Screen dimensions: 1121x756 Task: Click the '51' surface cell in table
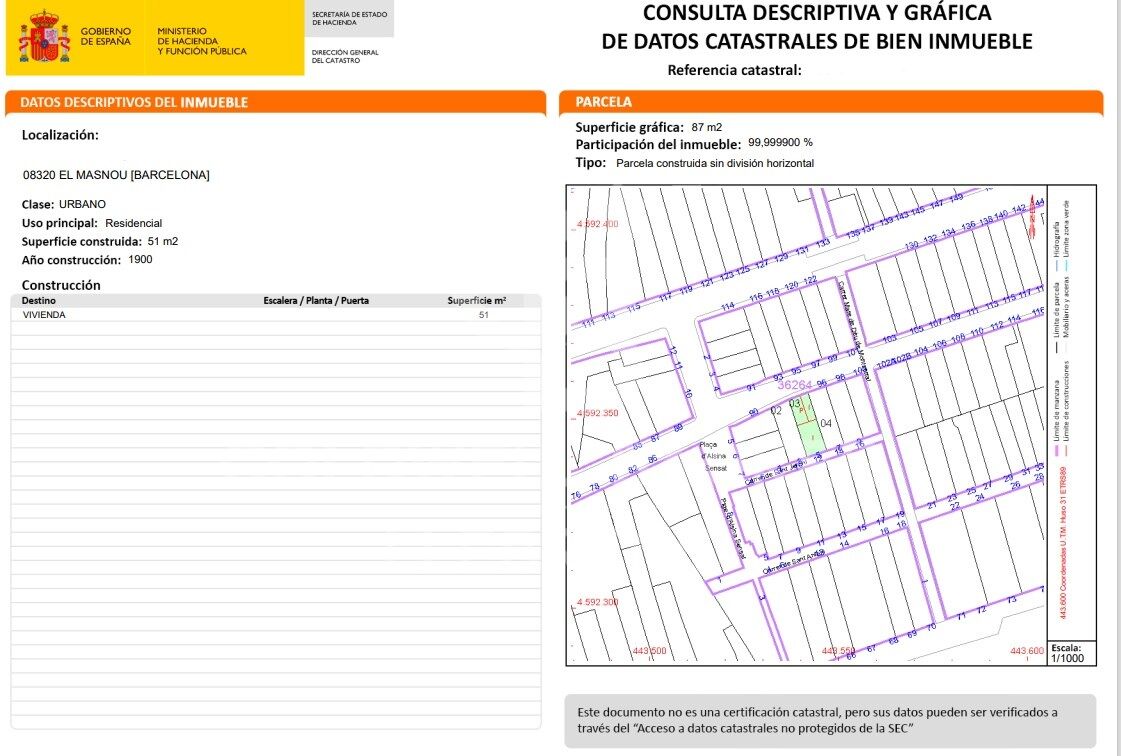[x=484, y=315]
